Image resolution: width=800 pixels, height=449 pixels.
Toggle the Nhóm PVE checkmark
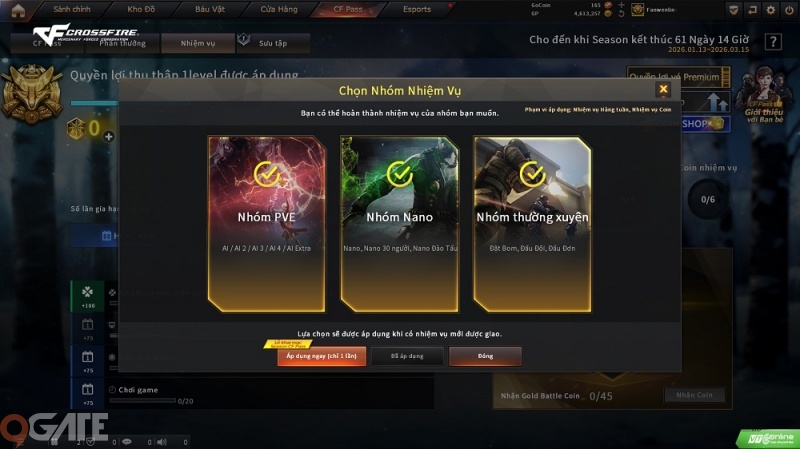(266, 174)
